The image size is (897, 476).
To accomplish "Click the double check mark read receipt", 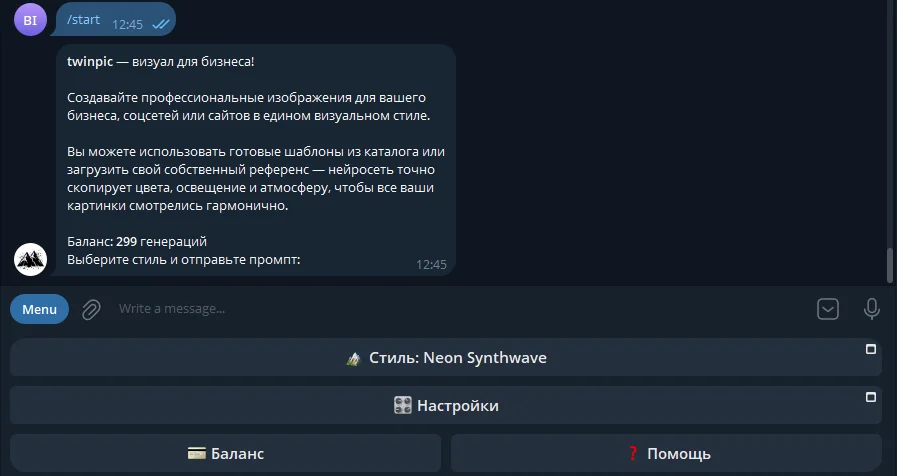I will (x=161, y=24).
